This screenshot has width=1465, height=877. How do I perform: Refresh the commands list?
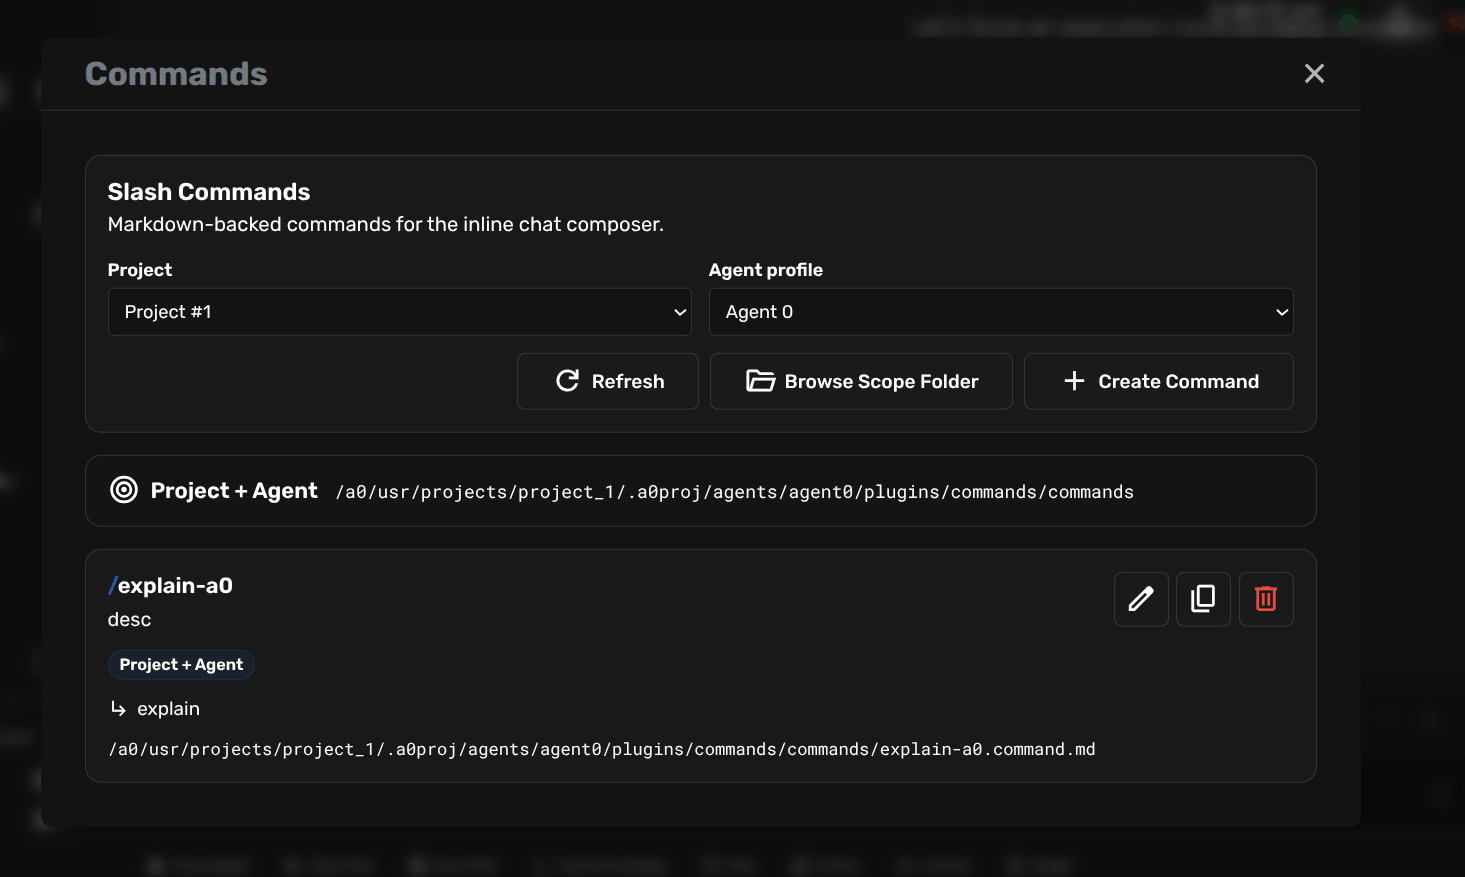pyautogui.click(x=608, y=381)
